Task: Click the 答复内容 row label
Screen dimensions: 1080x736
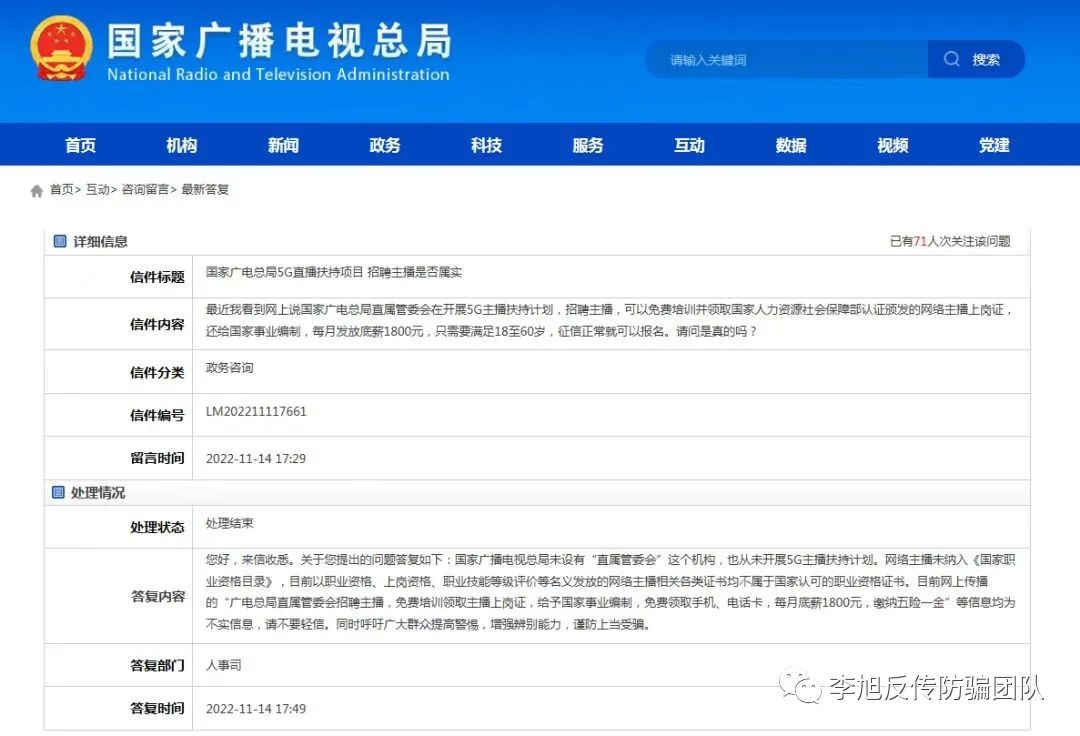Action: (158, 596)
